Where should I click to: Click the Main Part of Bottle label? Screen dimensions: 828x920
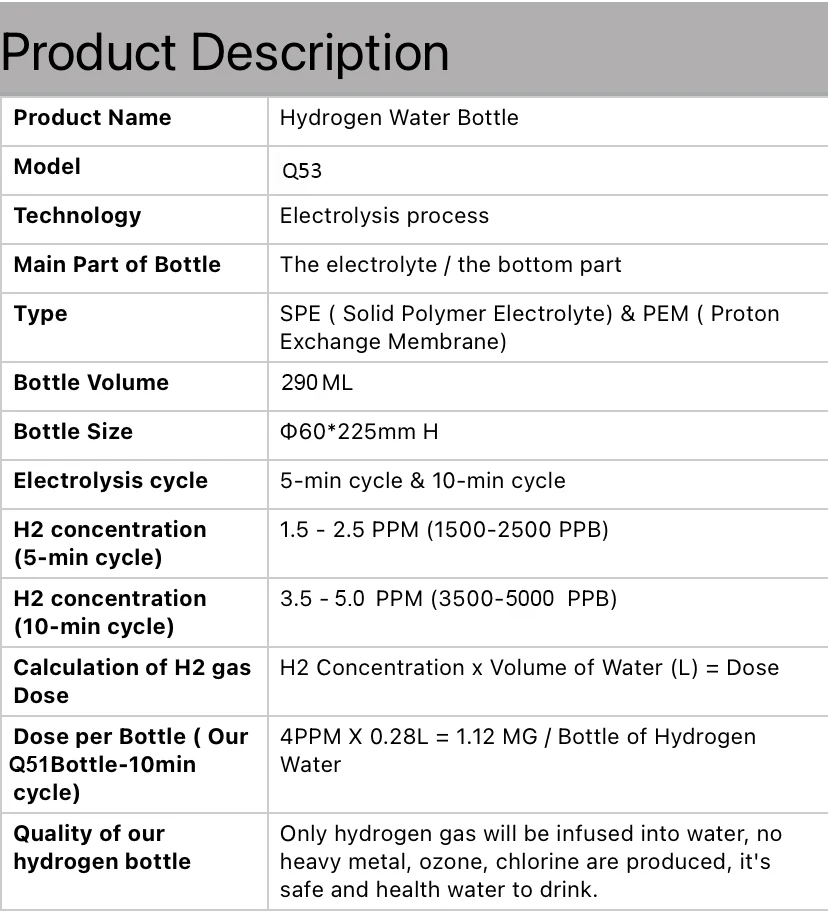tap(117, 265)
